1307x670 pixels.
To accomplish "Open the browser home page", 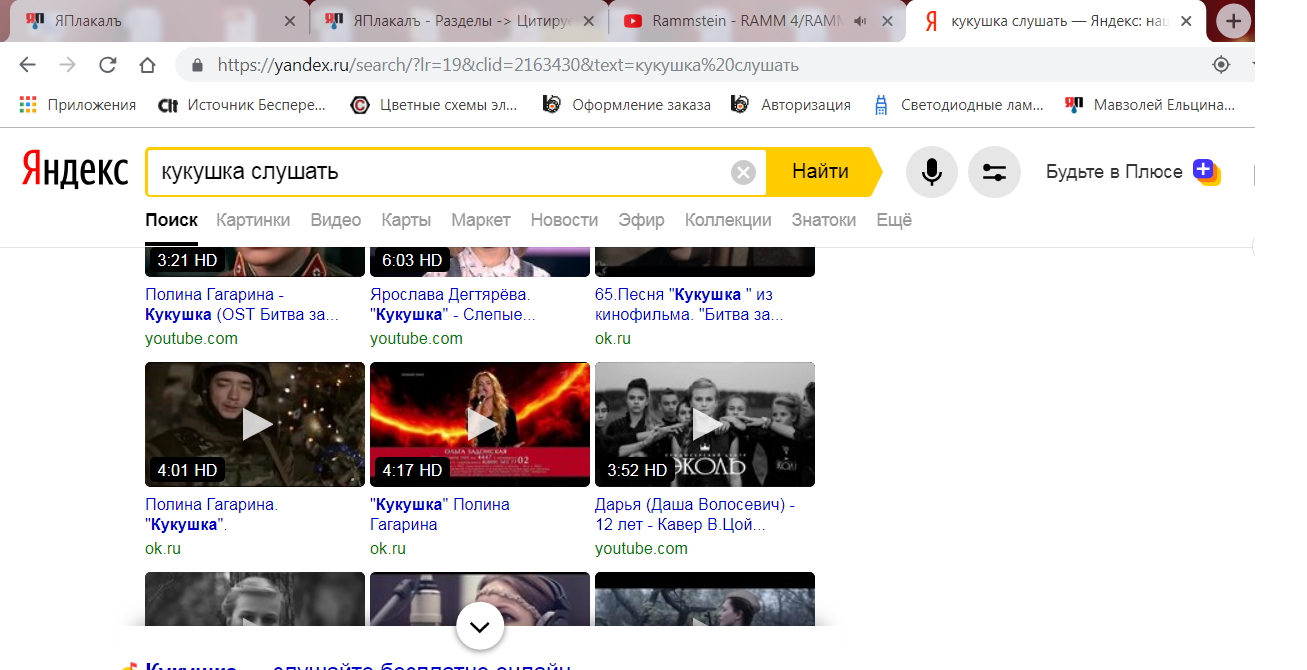I will [x=147, y=65].
